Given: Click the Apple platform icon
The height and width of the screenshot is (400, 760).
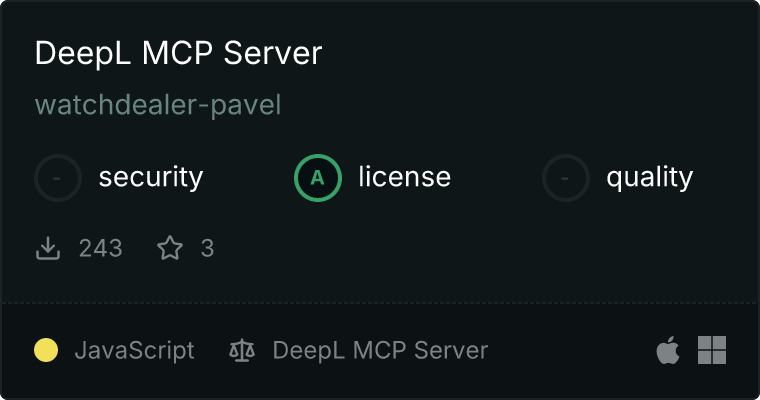Looking at the screenshot, I should (x=668, y=350).
